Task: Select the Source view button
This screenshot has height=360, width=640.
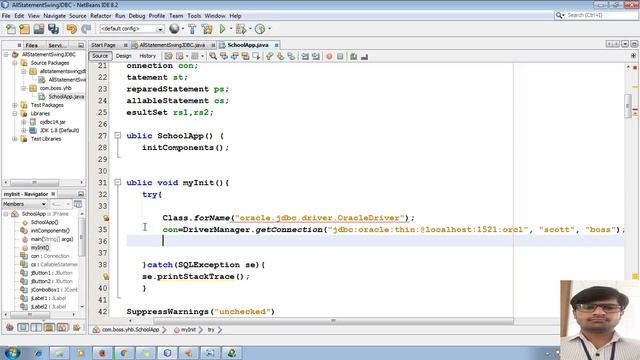Action: [100, 56]
